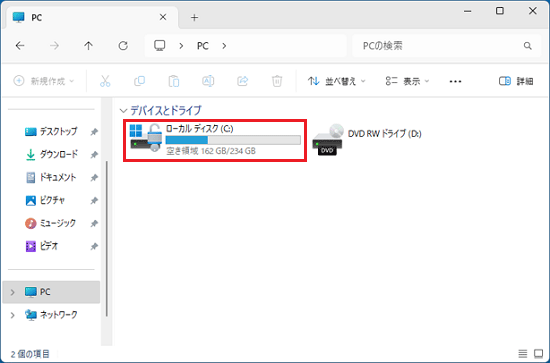Click pin icon next to ダウンロード
The height and width of the screenshot is (363, 550).
coord(94,155)
